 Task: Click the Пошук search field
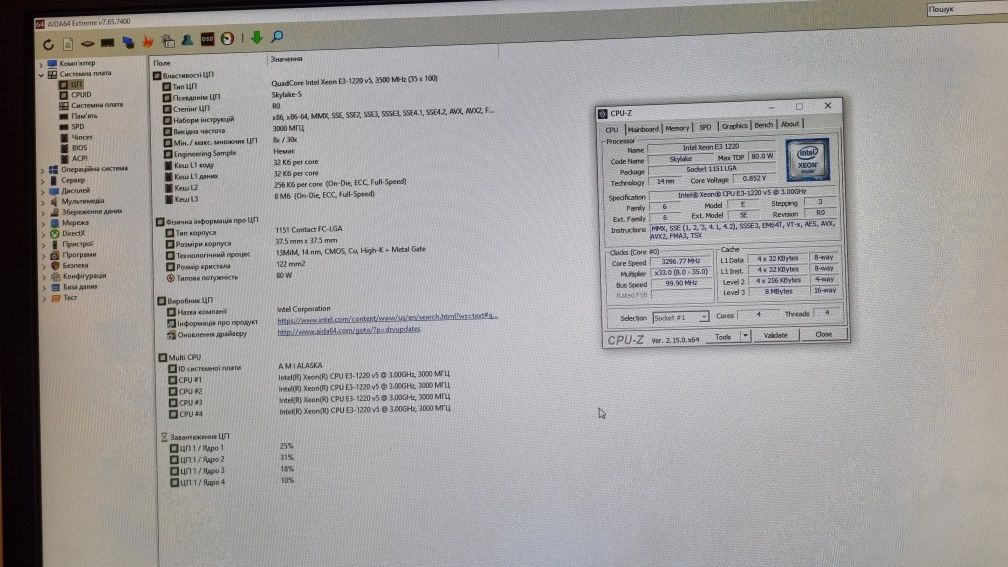click(966, 9)
